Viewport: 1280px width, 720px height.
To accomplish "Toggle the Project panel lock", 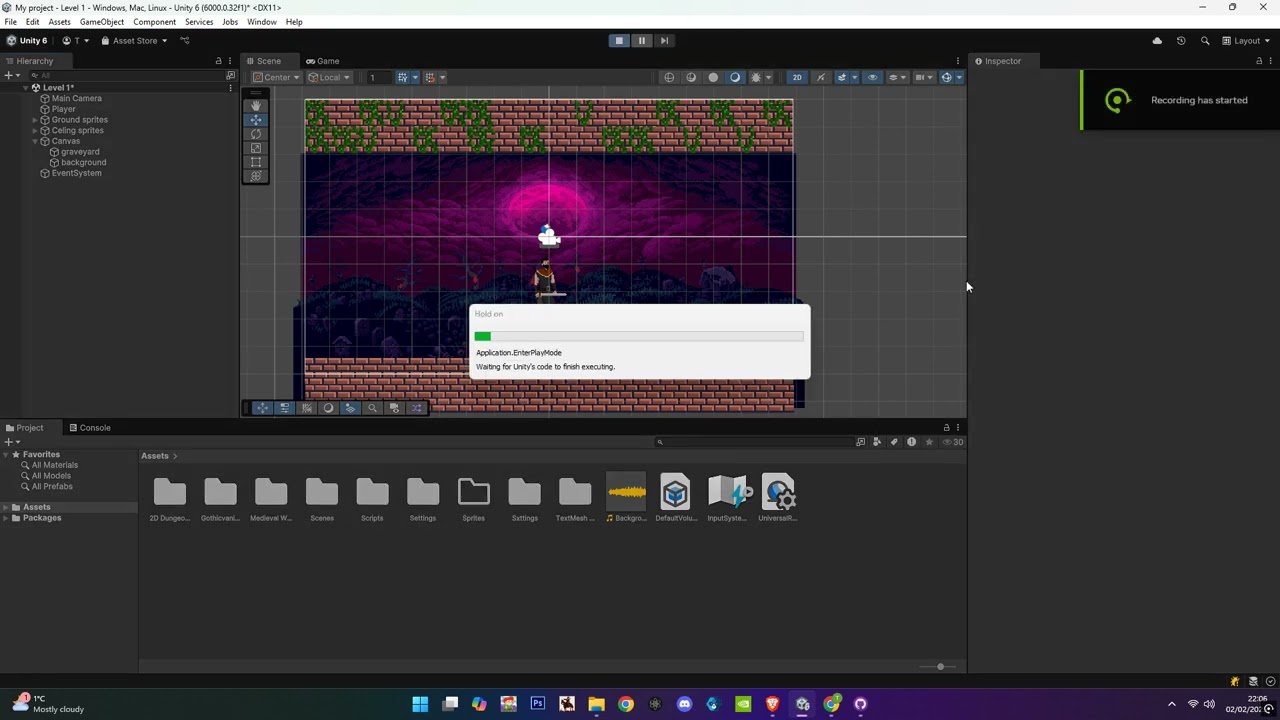I will [946, 428].
